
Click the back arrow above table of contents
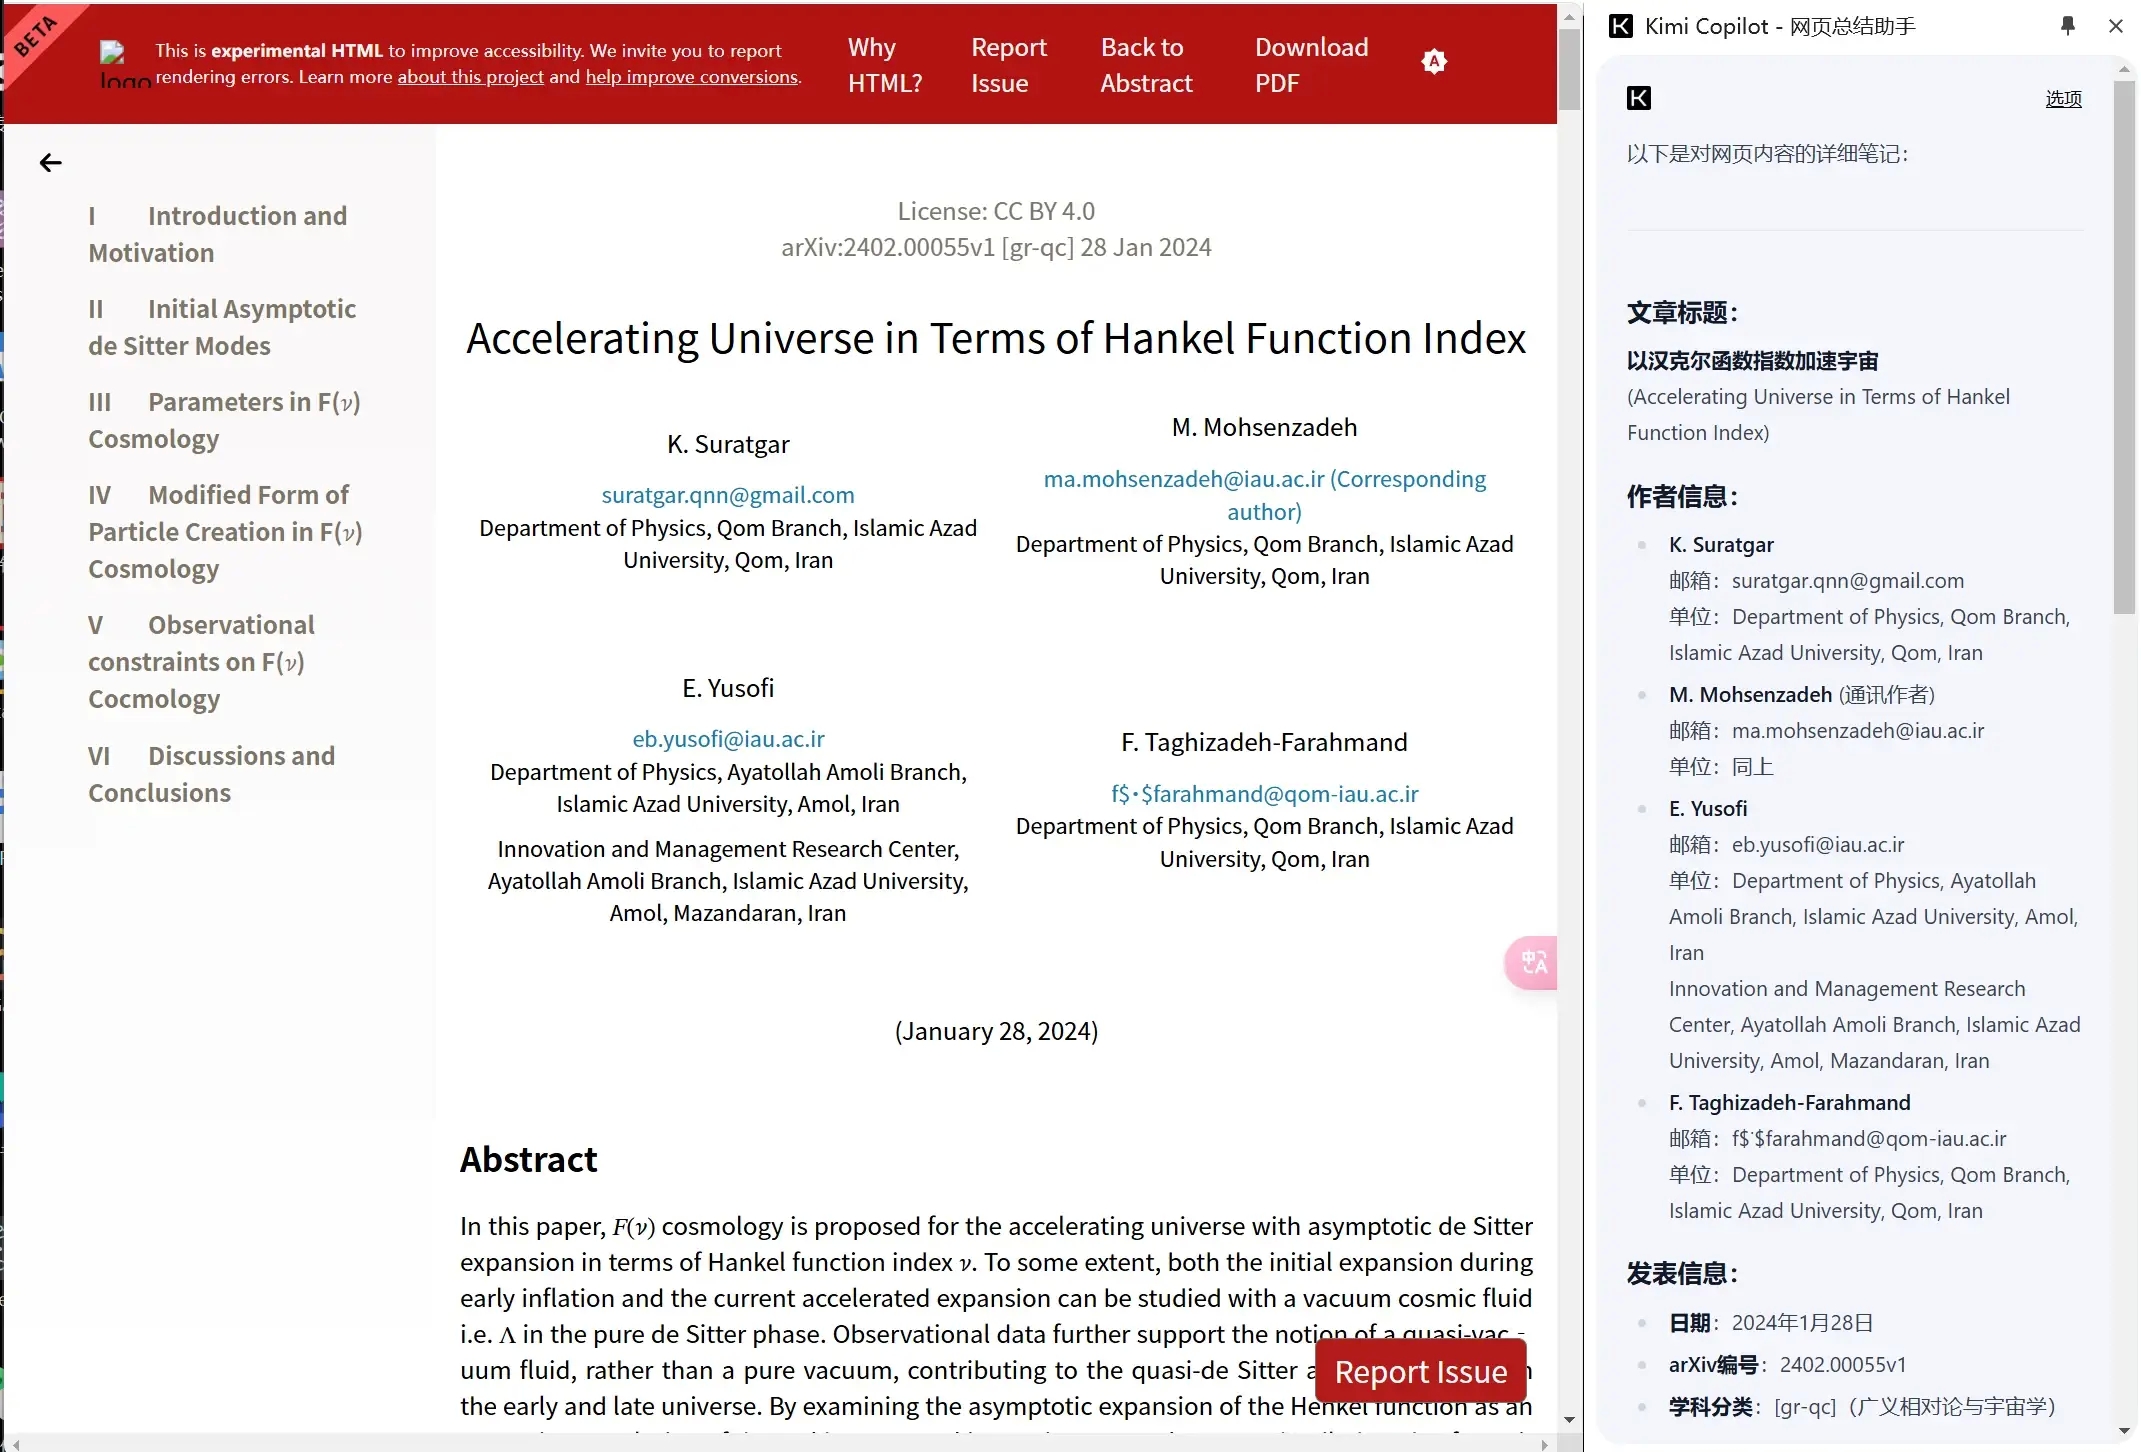(50, 163)
